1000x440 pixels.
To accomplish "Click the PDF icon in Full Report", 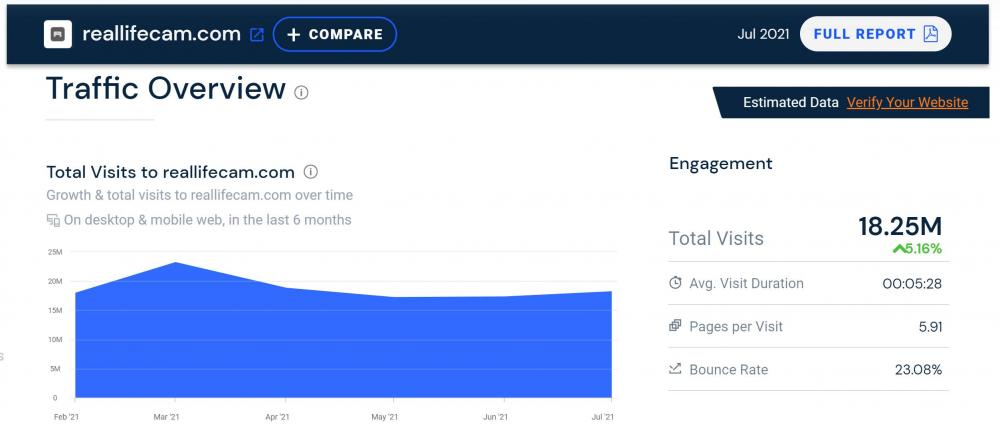I will pyautogui.click(x=931, y=34).
